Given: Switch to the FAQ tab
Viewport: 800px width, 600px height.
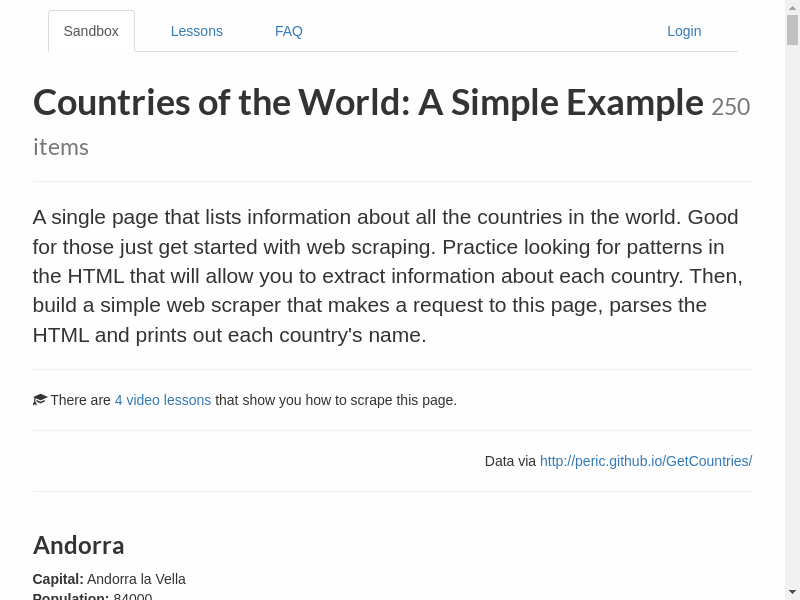Looking at the screenshot, I should pyautogui.click(x=289, y=31).
